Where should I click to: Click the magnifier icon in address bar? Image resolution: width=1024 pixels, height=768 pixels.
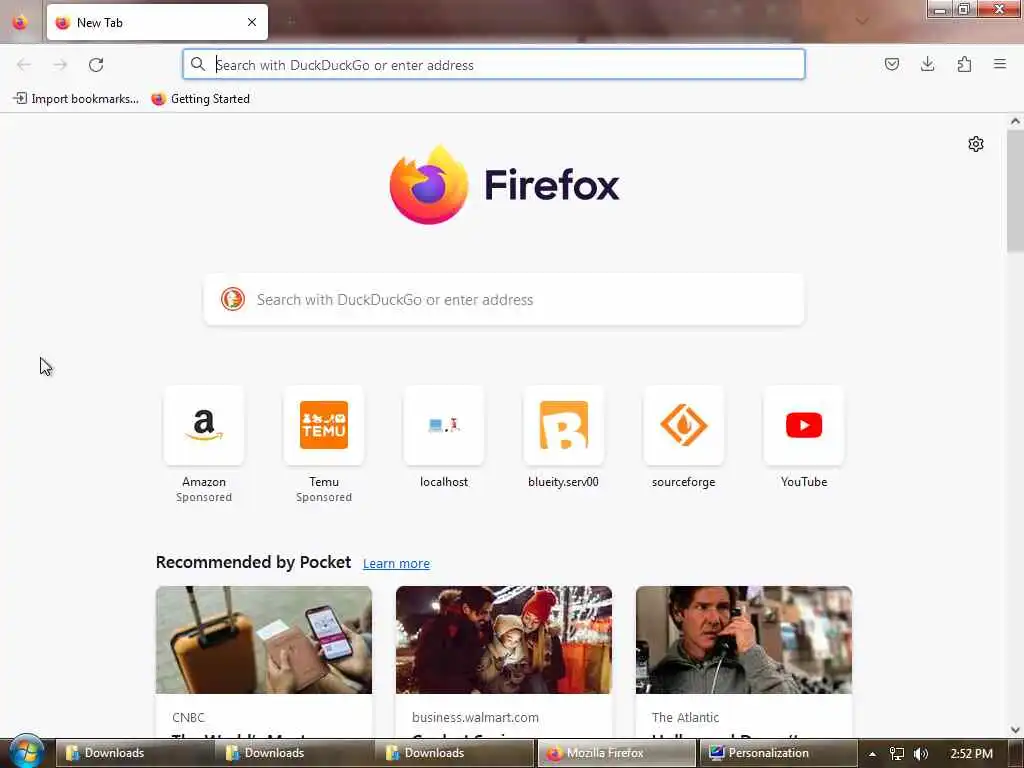(x=198, y=64)
